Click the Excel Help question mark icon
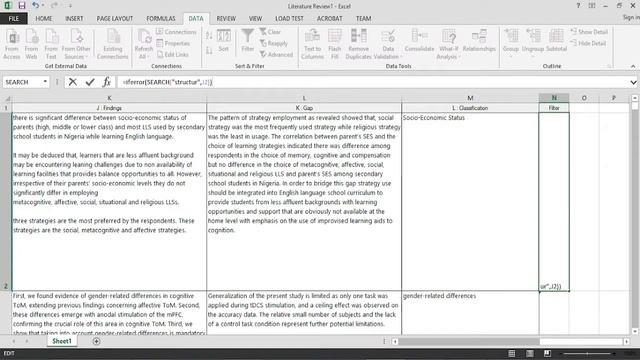 click(578, 6)
